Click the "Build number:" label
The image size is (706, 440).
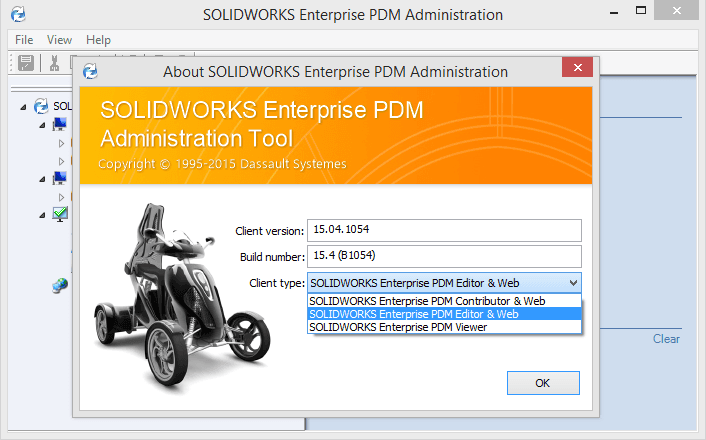[x=272, y=257]
